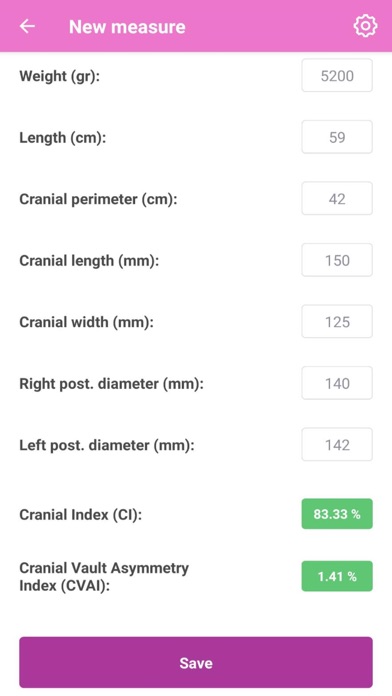Tap the Weight (gr) label
This screenshot has width=392, height=696.
pyautogui.click(x=60, y=76)
